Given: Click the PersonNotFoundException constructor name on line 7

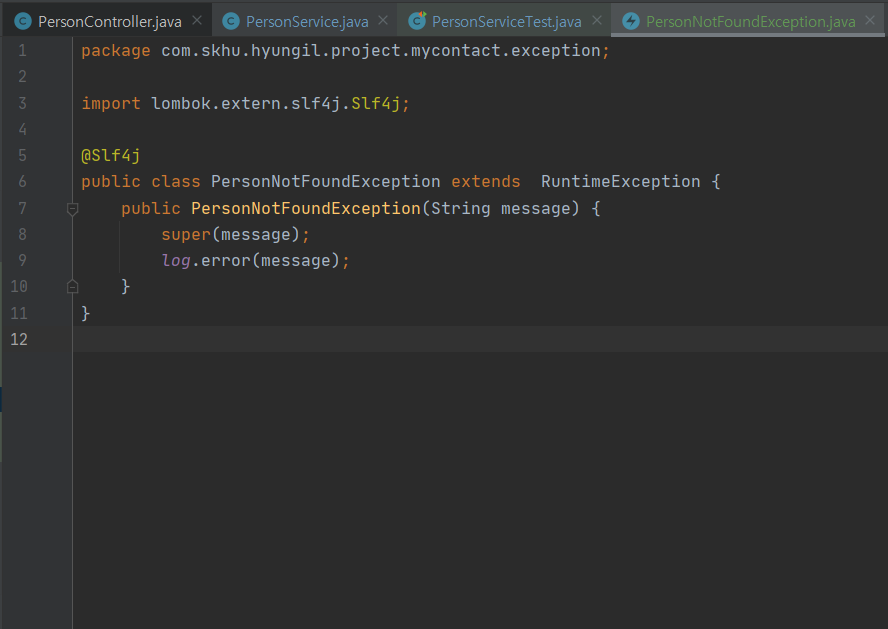Looking at the screenshot, I should pyautogui.click(x=306, y=208).
